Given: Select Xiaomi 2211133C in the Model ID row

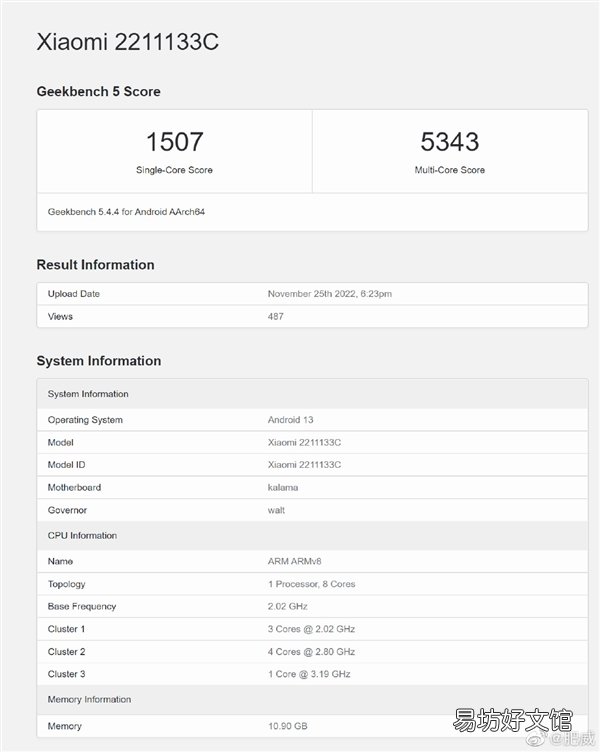Looking at the screenshot, I should [x=304, y=465].
